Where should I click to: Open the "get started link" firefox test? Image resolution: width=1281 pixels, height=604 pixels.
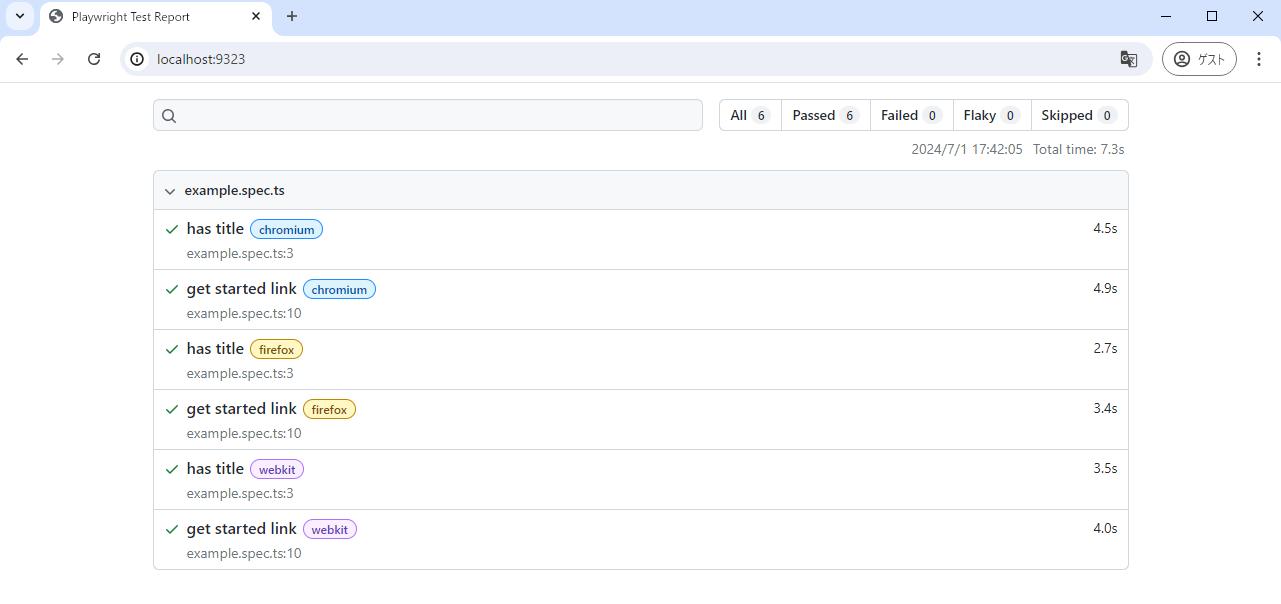click(241, 409)
